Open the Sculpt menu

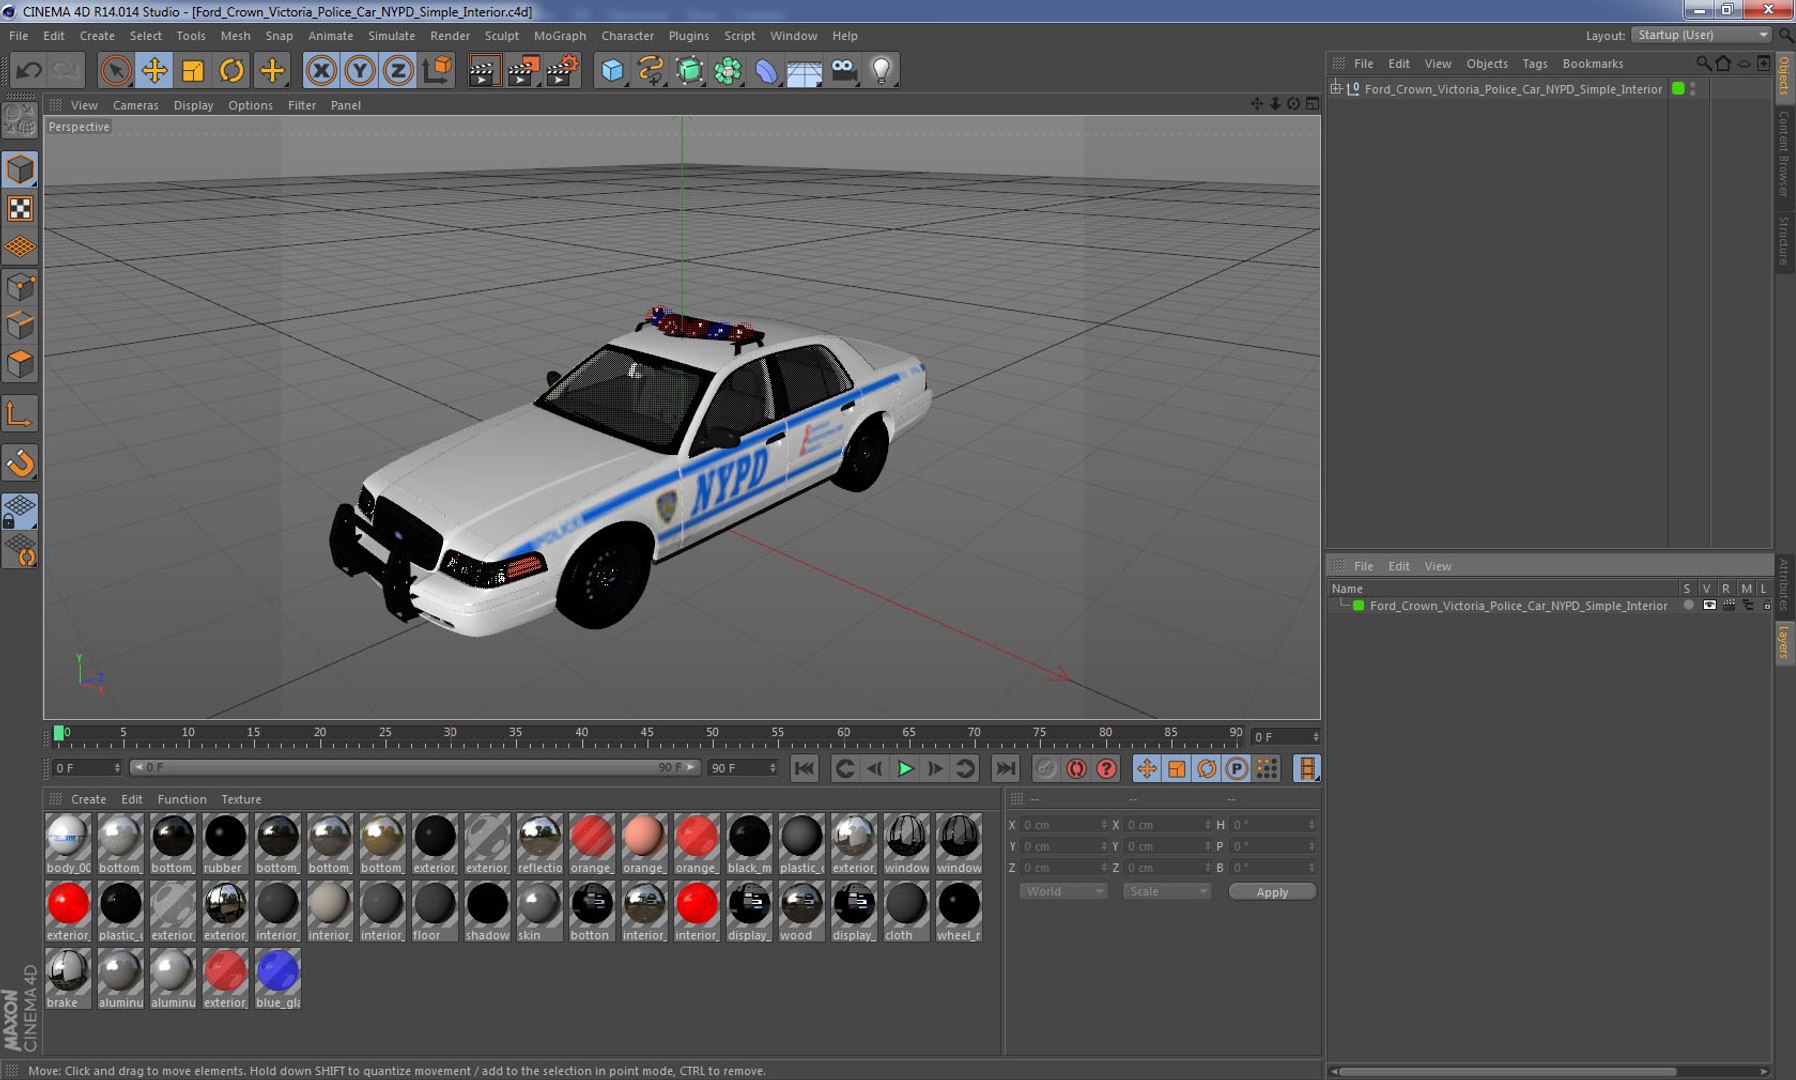pos(501,35)
